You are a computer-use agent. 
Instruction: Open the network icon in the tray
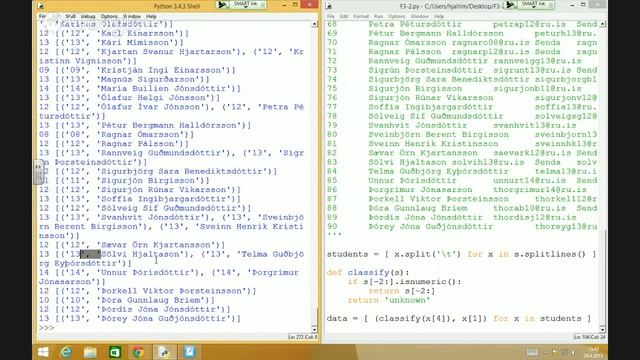[564, 352]
